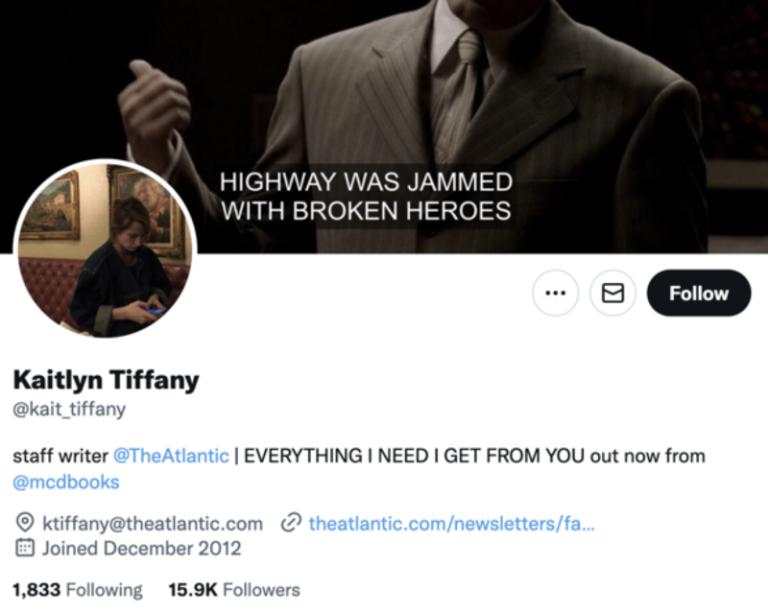
Task: Click the Joined December 2012 text
Action: click(141, 548)
